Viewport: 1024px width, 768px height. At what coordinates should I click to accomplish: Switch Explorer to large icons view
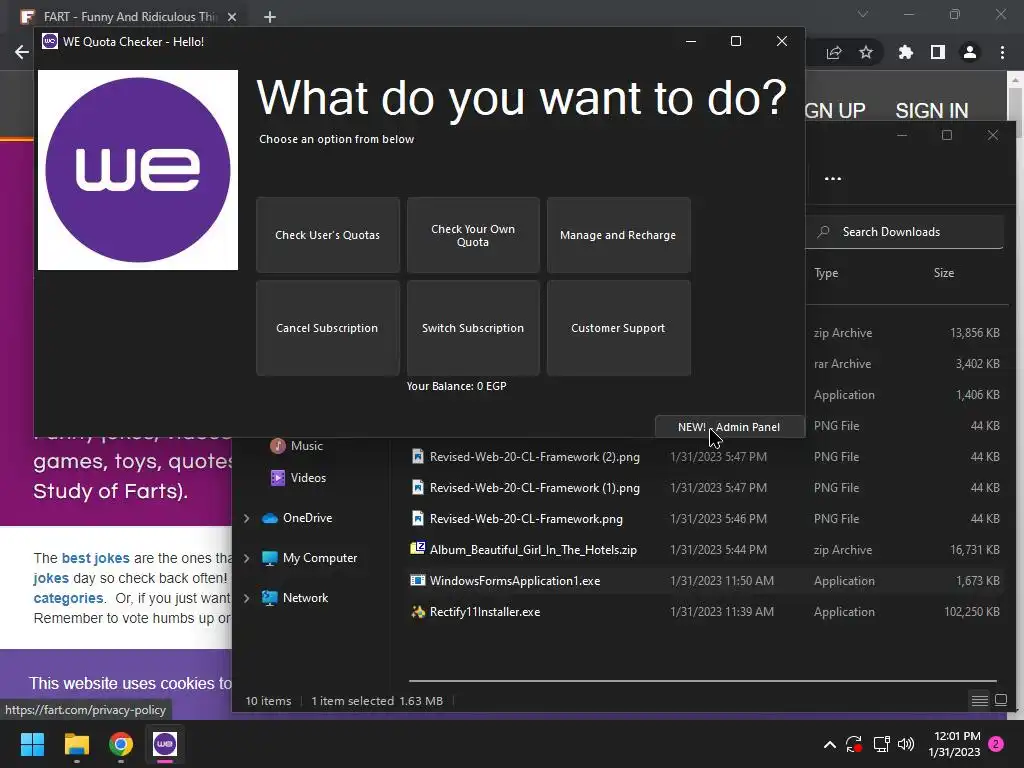click(x=1000, y=701)
